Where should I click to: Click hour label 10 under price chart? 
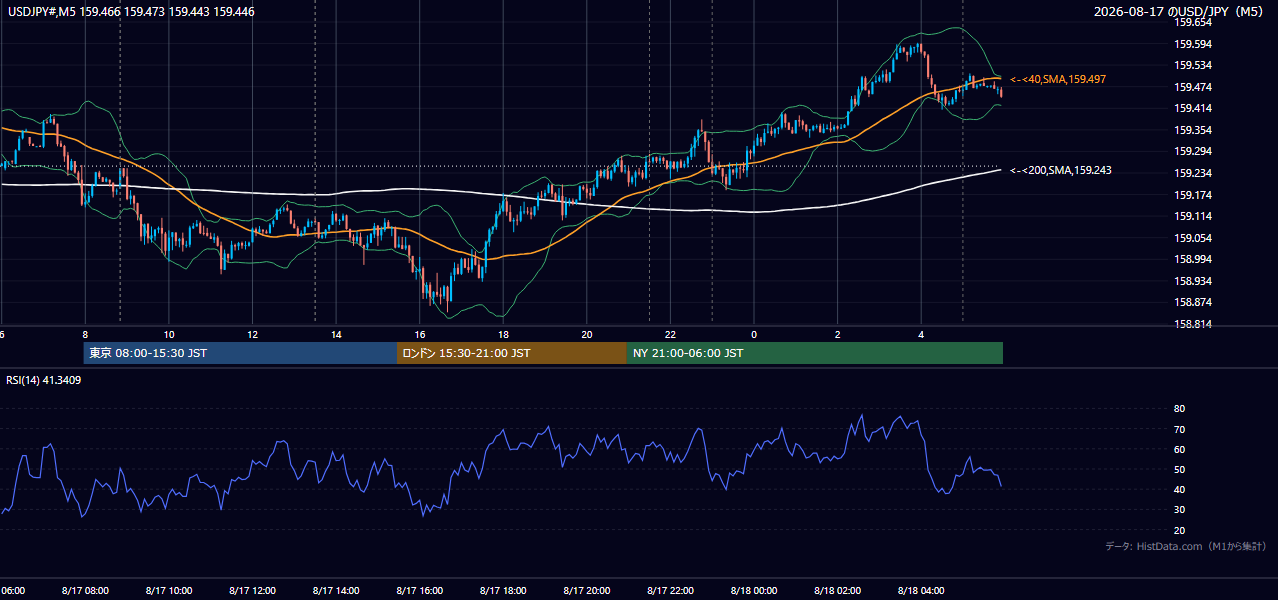click(169, 334)
